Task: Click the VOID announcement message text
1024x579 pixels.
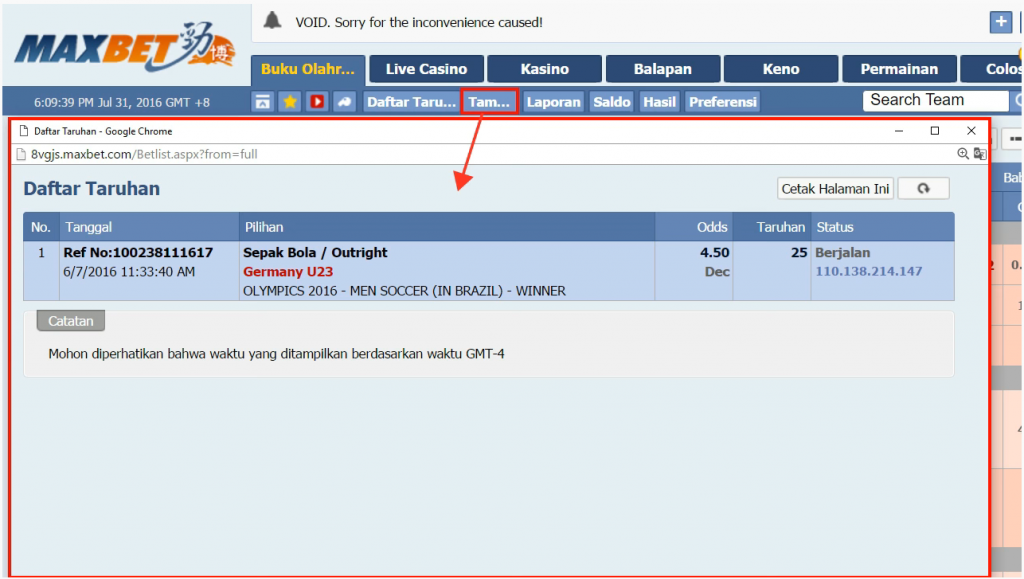Action: [x=419, y=22]
